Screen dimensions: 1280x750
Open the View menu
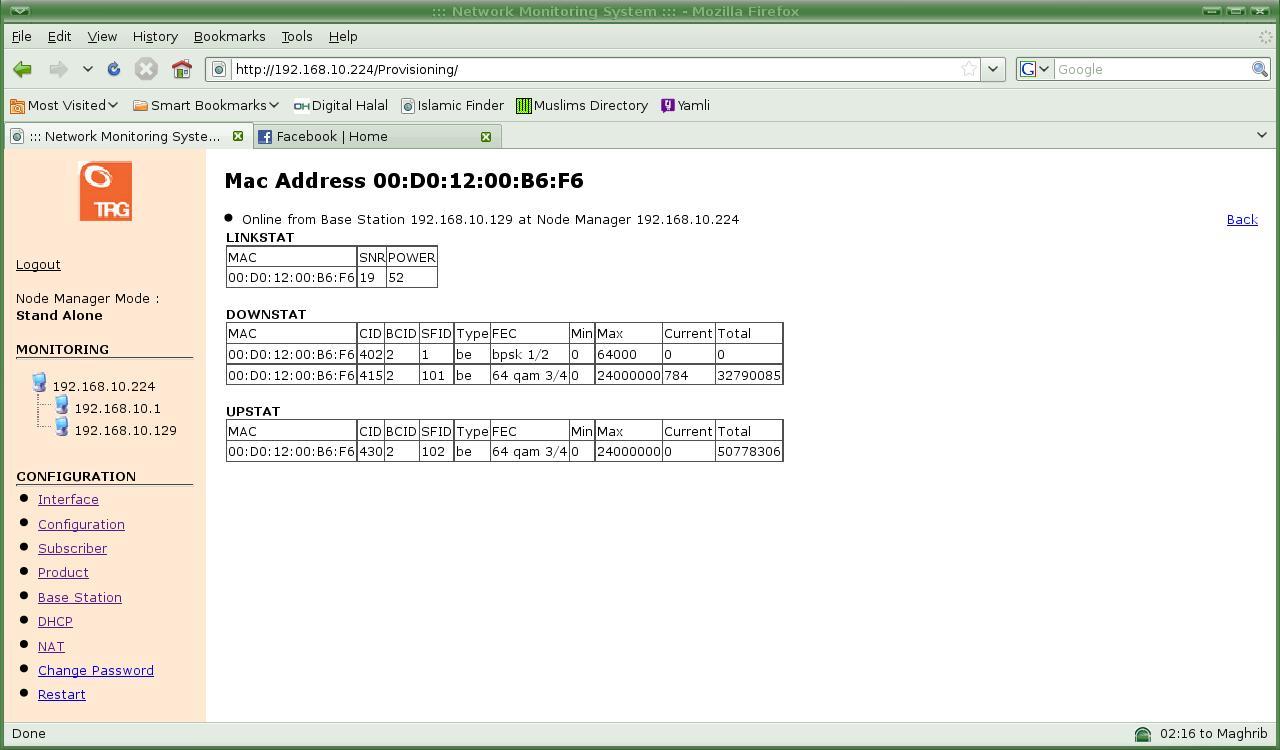[x=102, y=36]
